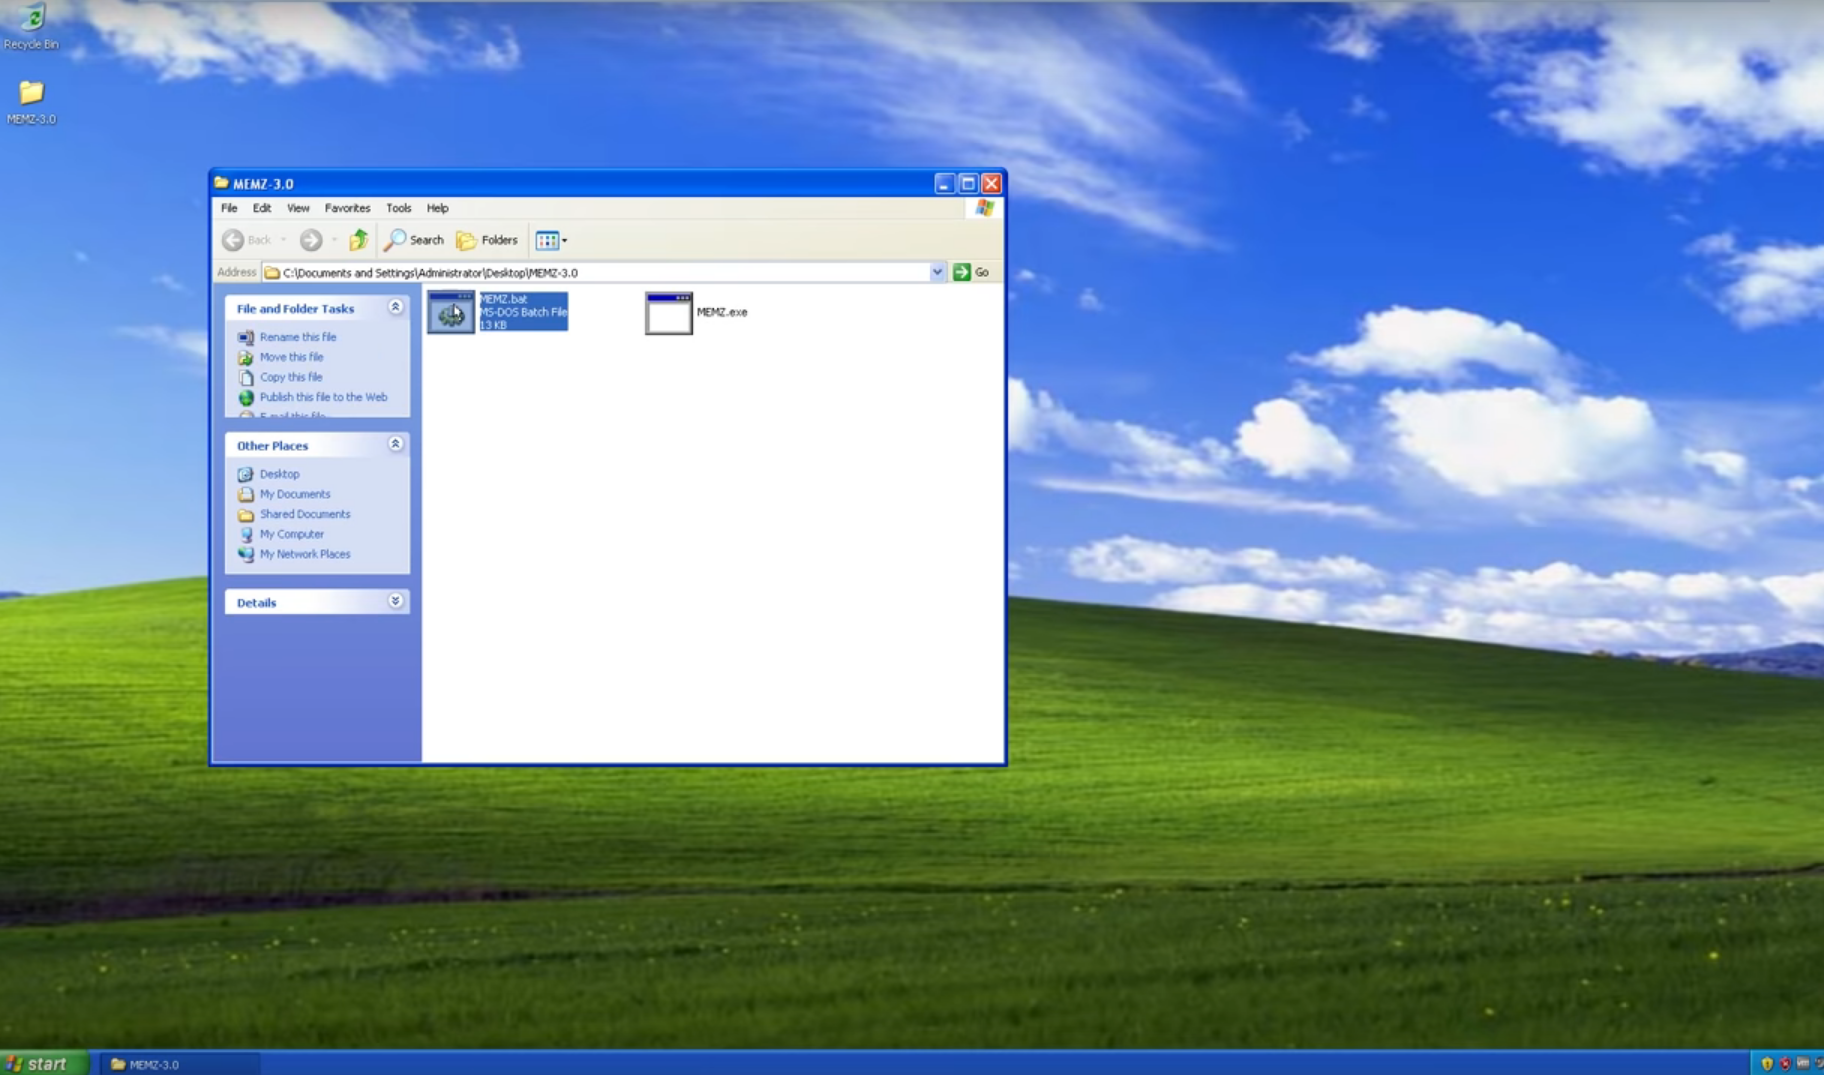Click the My Network Places icon
1824x1075 pixels.
[246, 554]
